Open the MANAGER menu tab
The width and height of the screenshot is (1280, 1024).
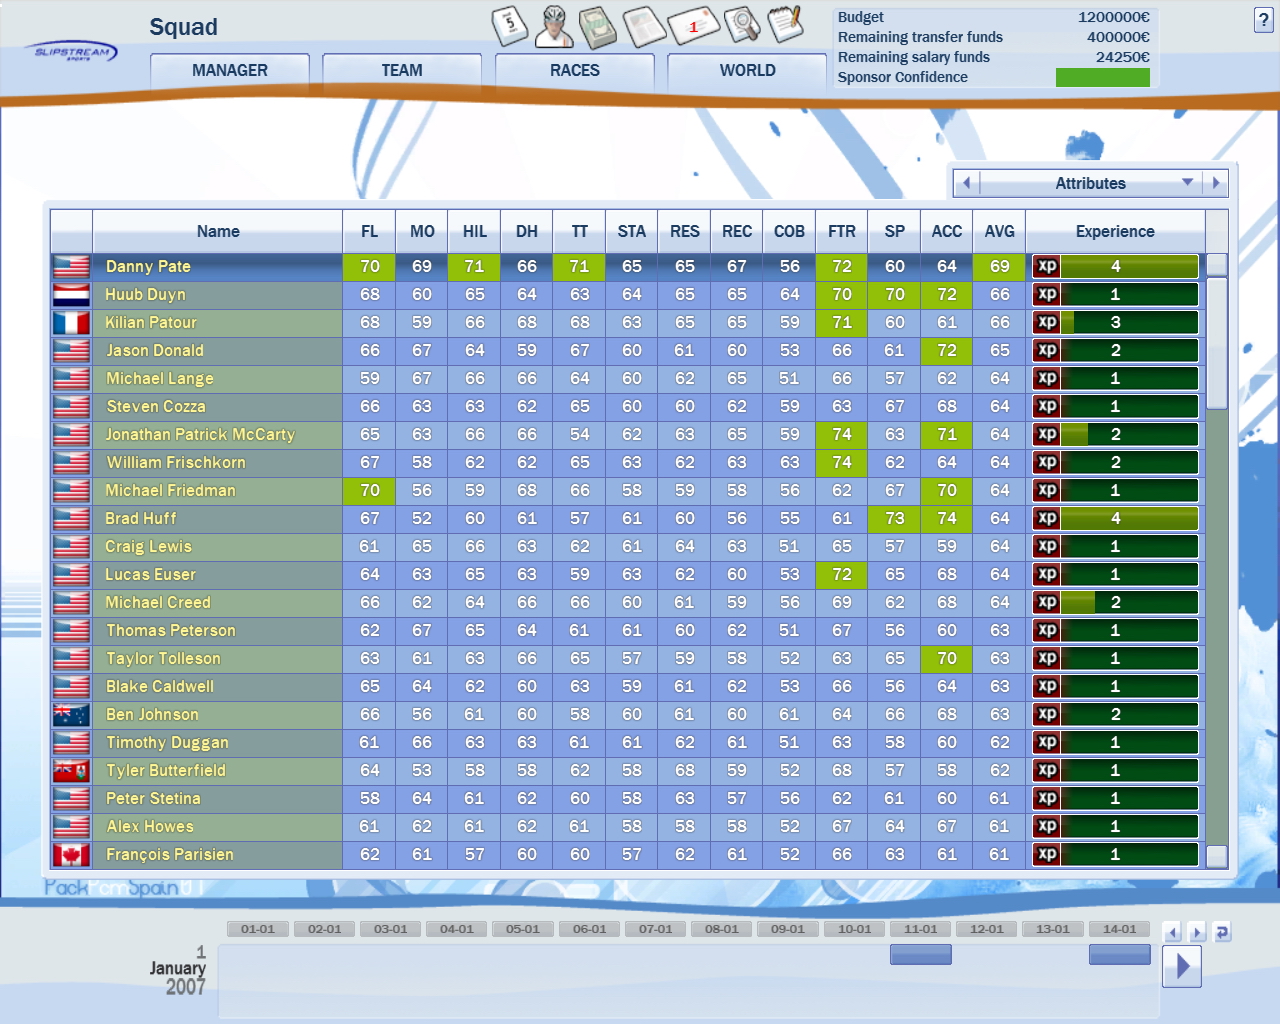coord(230,71)
